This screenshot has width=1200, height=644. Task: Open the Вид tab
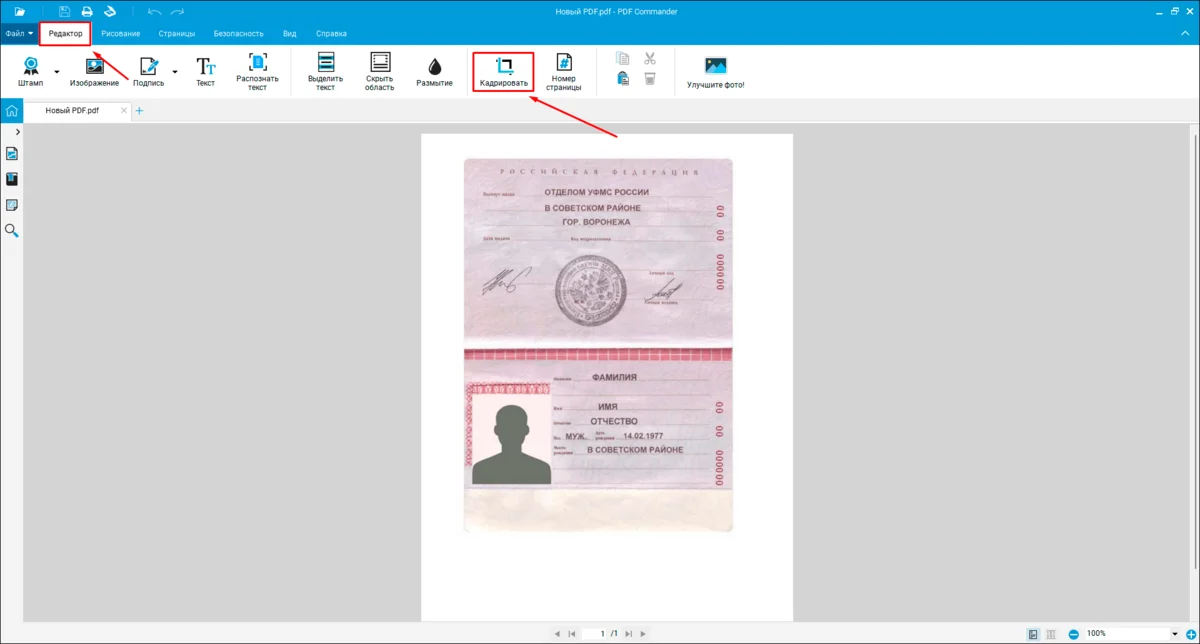coord(289,33)
